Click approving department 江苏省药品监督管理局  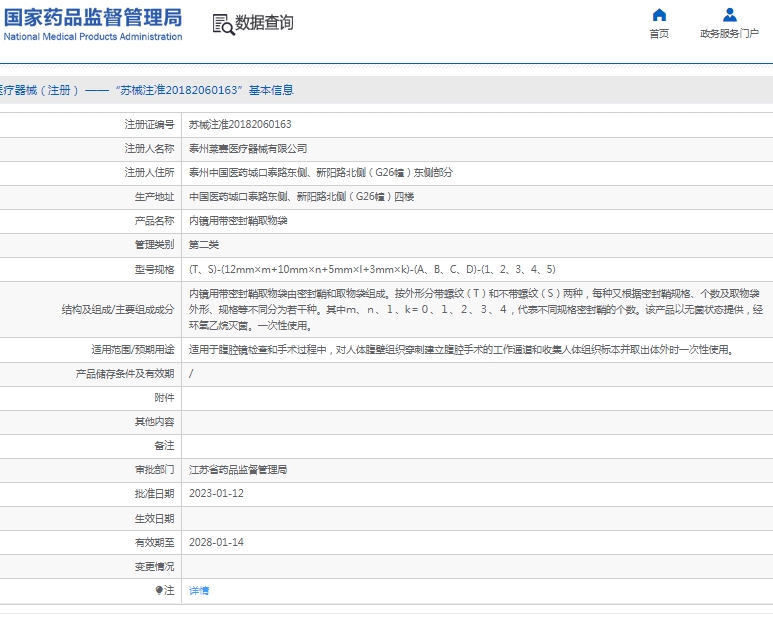pos(238,470)
